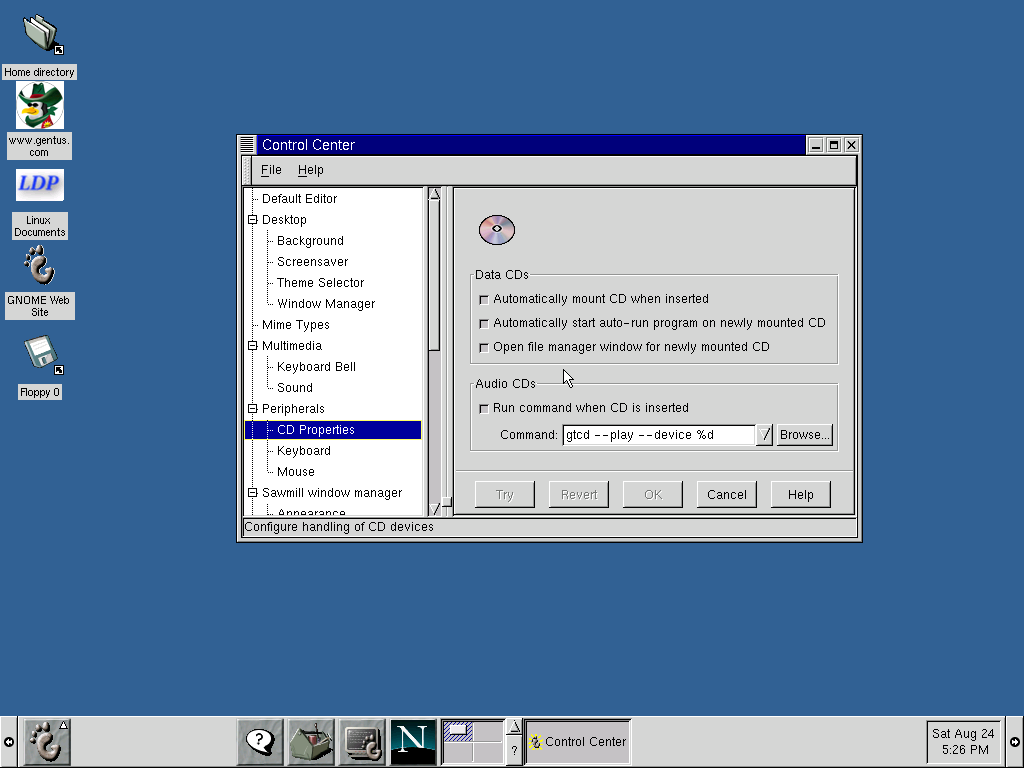The image size is (1024, 768).
Task: Click the Browse... button
Action: pyautogui.click(x=805, y=435)
